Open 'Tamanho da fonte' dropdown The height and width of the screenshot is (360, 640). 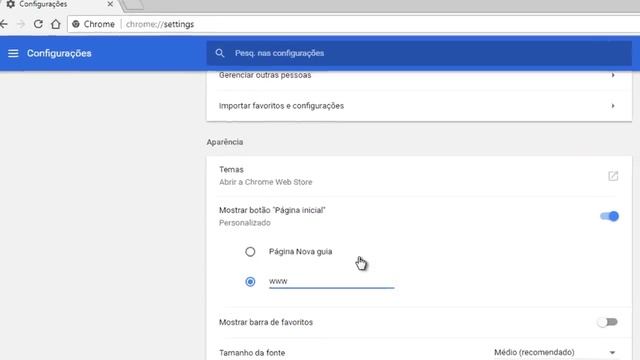click(x=555, y=352)
